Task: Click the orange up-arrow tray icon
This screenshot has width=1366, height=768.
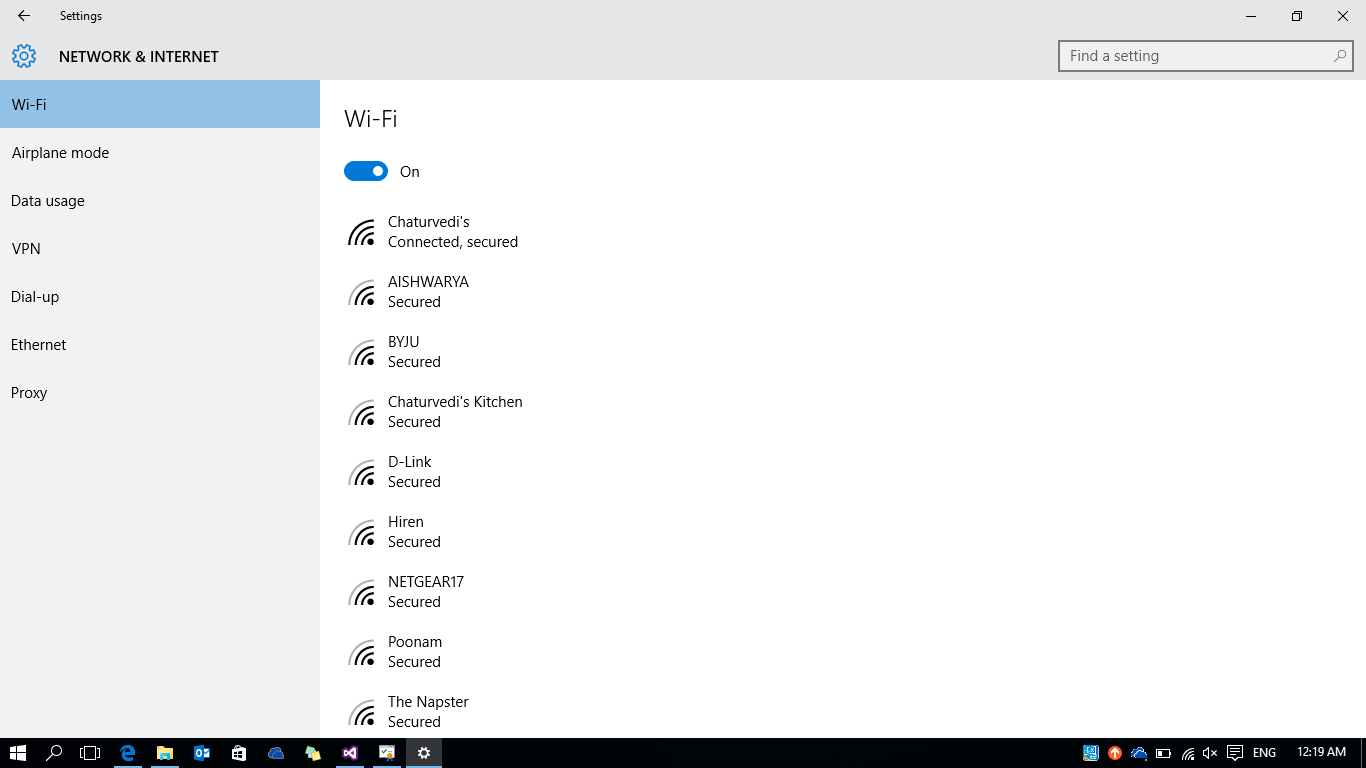Action: coord(1115,753)
